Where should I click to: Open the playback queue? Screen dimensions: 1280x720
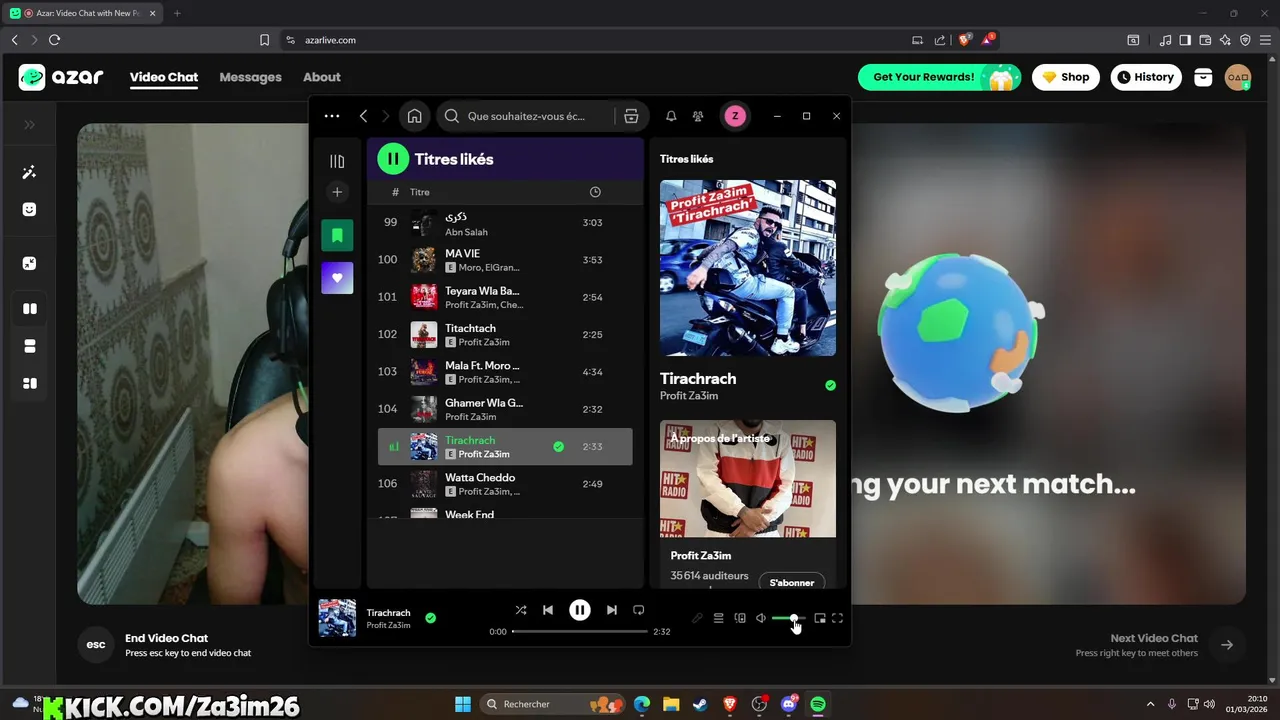pyautogui.click(x=718, y=618)
